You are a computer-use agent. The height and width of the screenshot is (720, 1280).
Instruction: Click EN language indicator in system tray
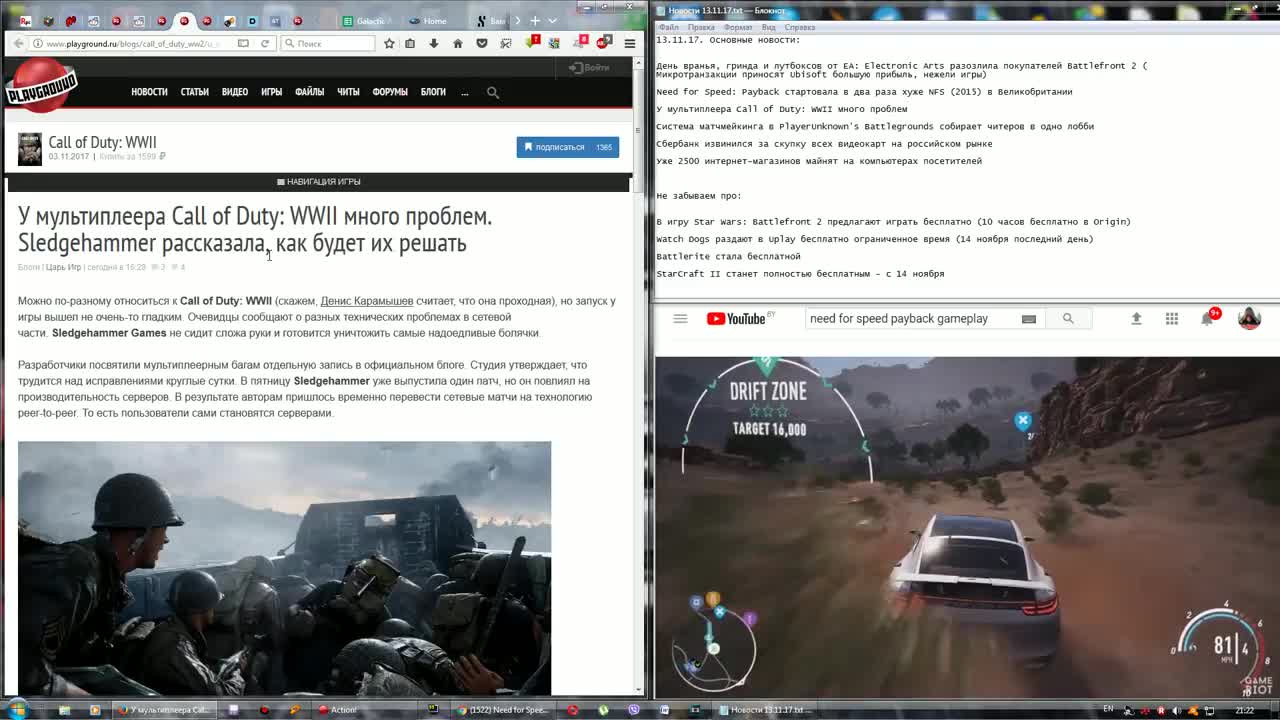(x=1108, y=710)
